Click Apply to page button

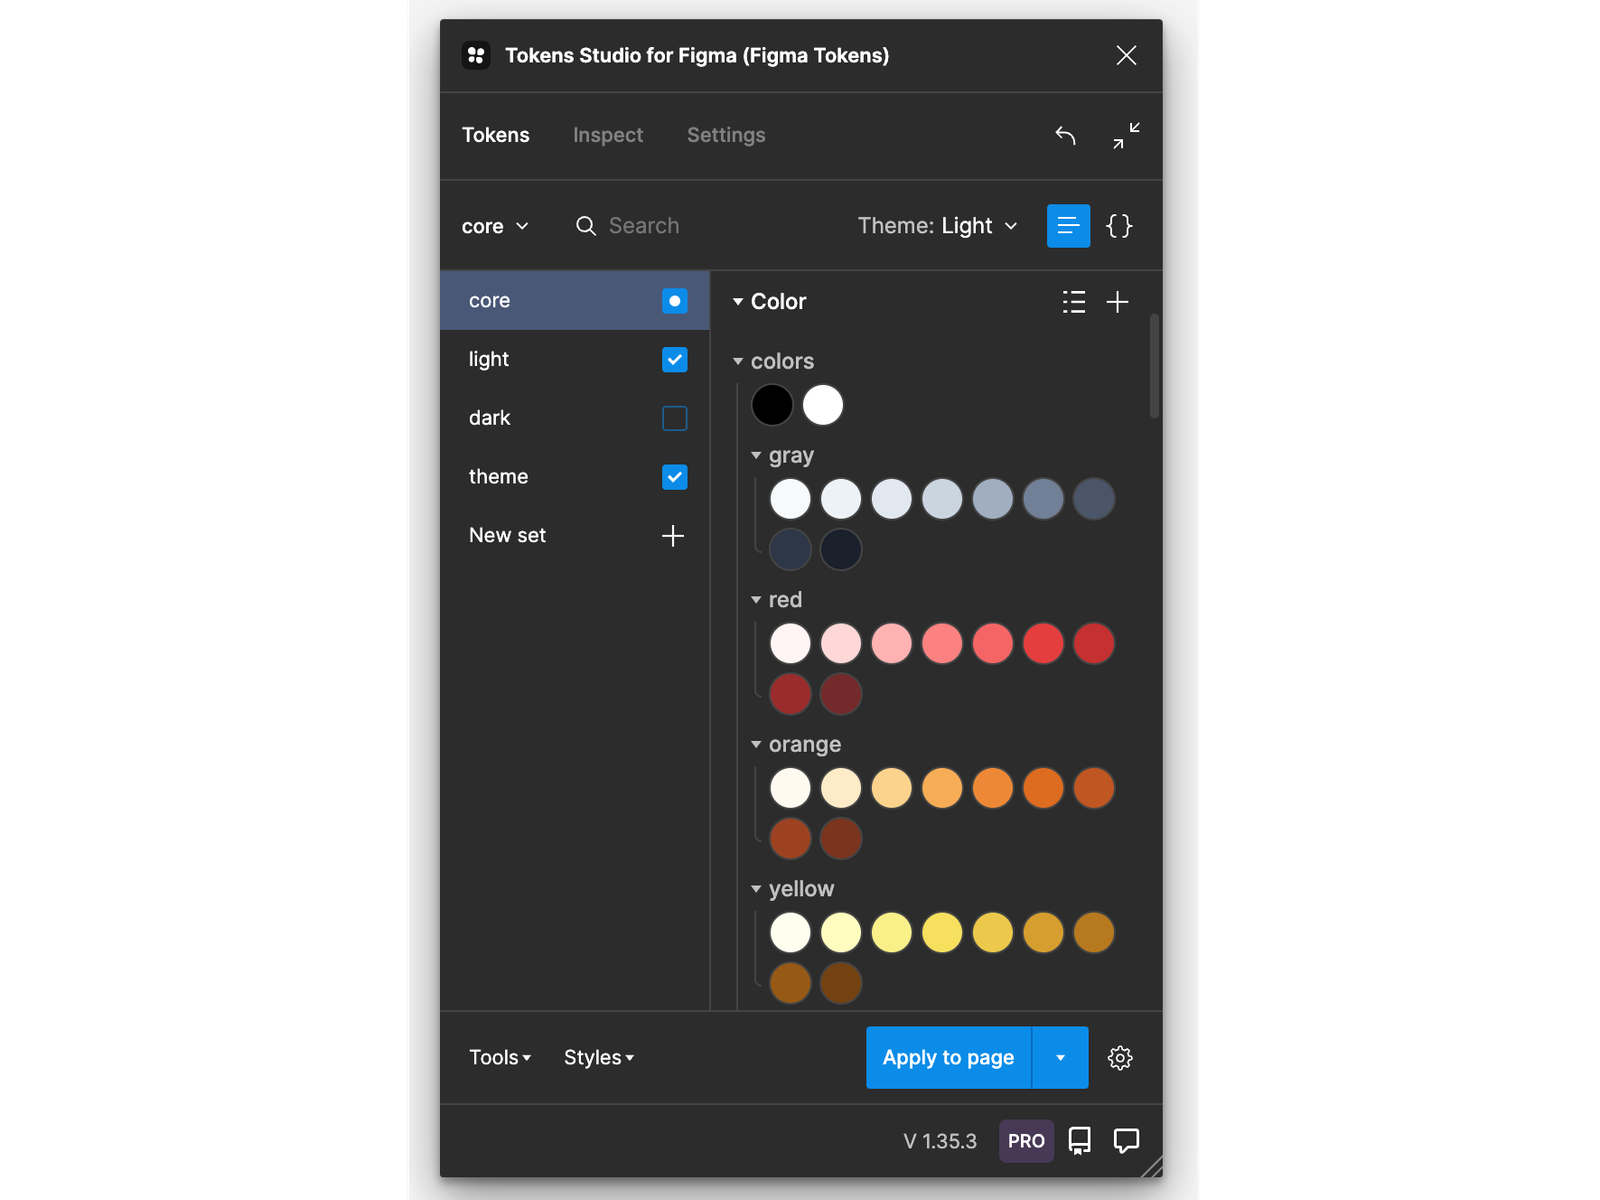click(948, 1058)
